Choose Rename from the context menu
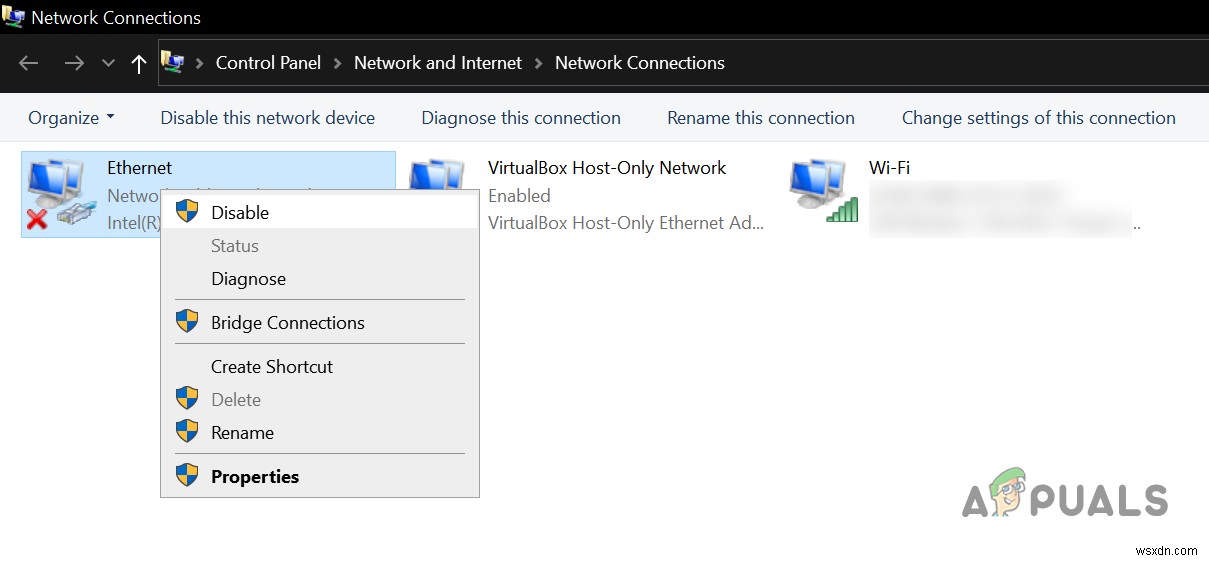The width and height of the screenshot is (1209, 561). pos(242,432)
